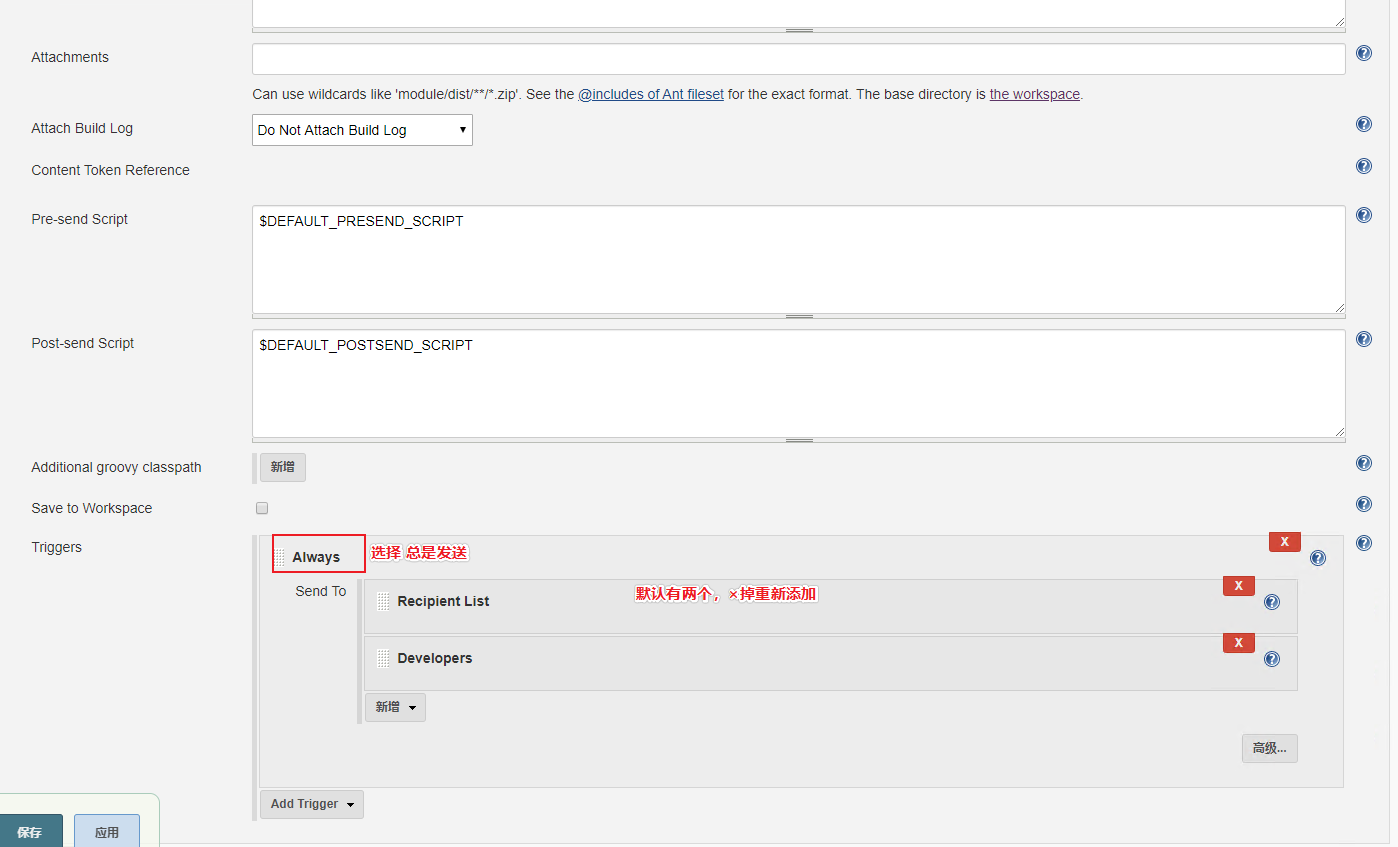Expand the Add Trigger dropdown
Viewport: 1398px width, 847px height.
tap(311, 804)
